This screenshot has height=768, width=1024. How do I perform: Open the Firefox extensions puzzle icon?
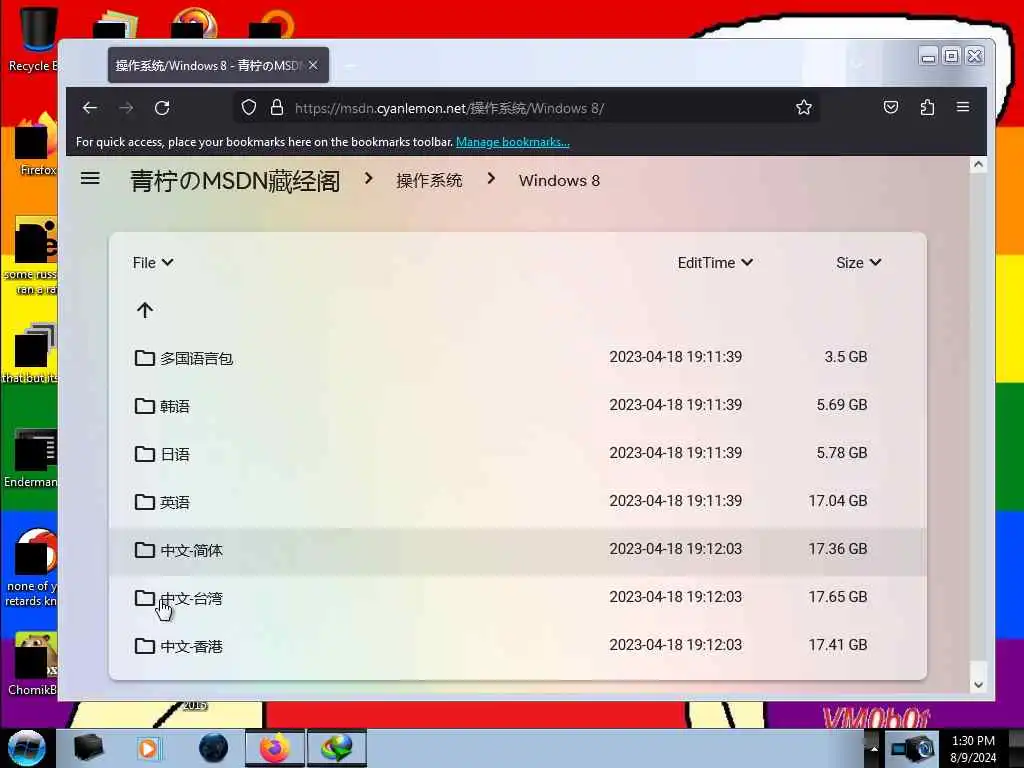pyautogui.click(x=927, y=107)
